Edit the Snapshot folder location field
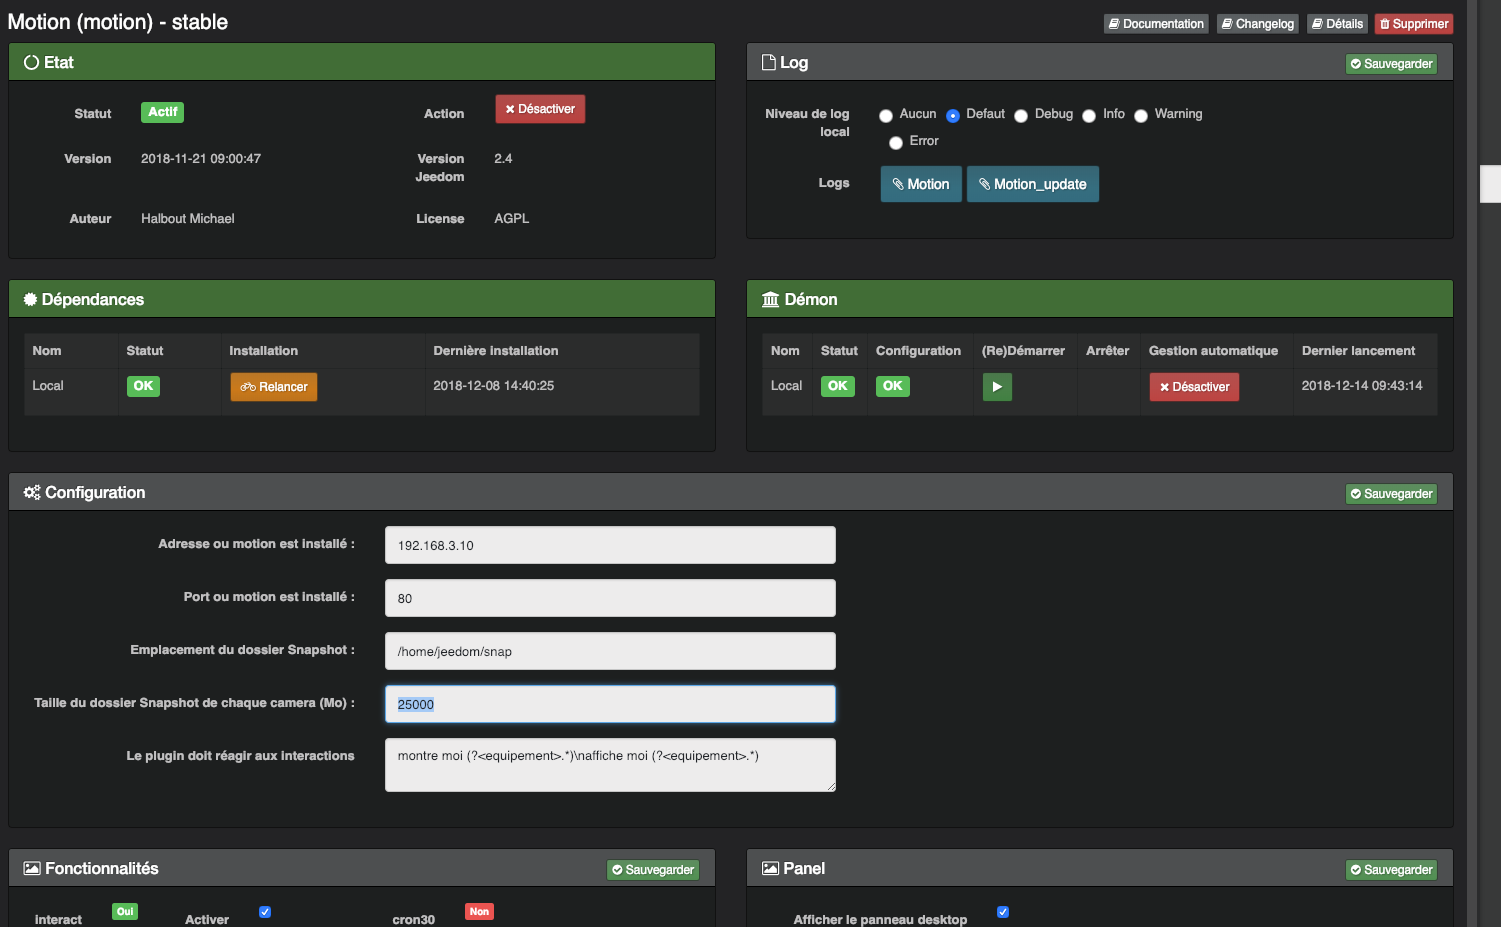1501x927 pixels. [x=610, y=651]
